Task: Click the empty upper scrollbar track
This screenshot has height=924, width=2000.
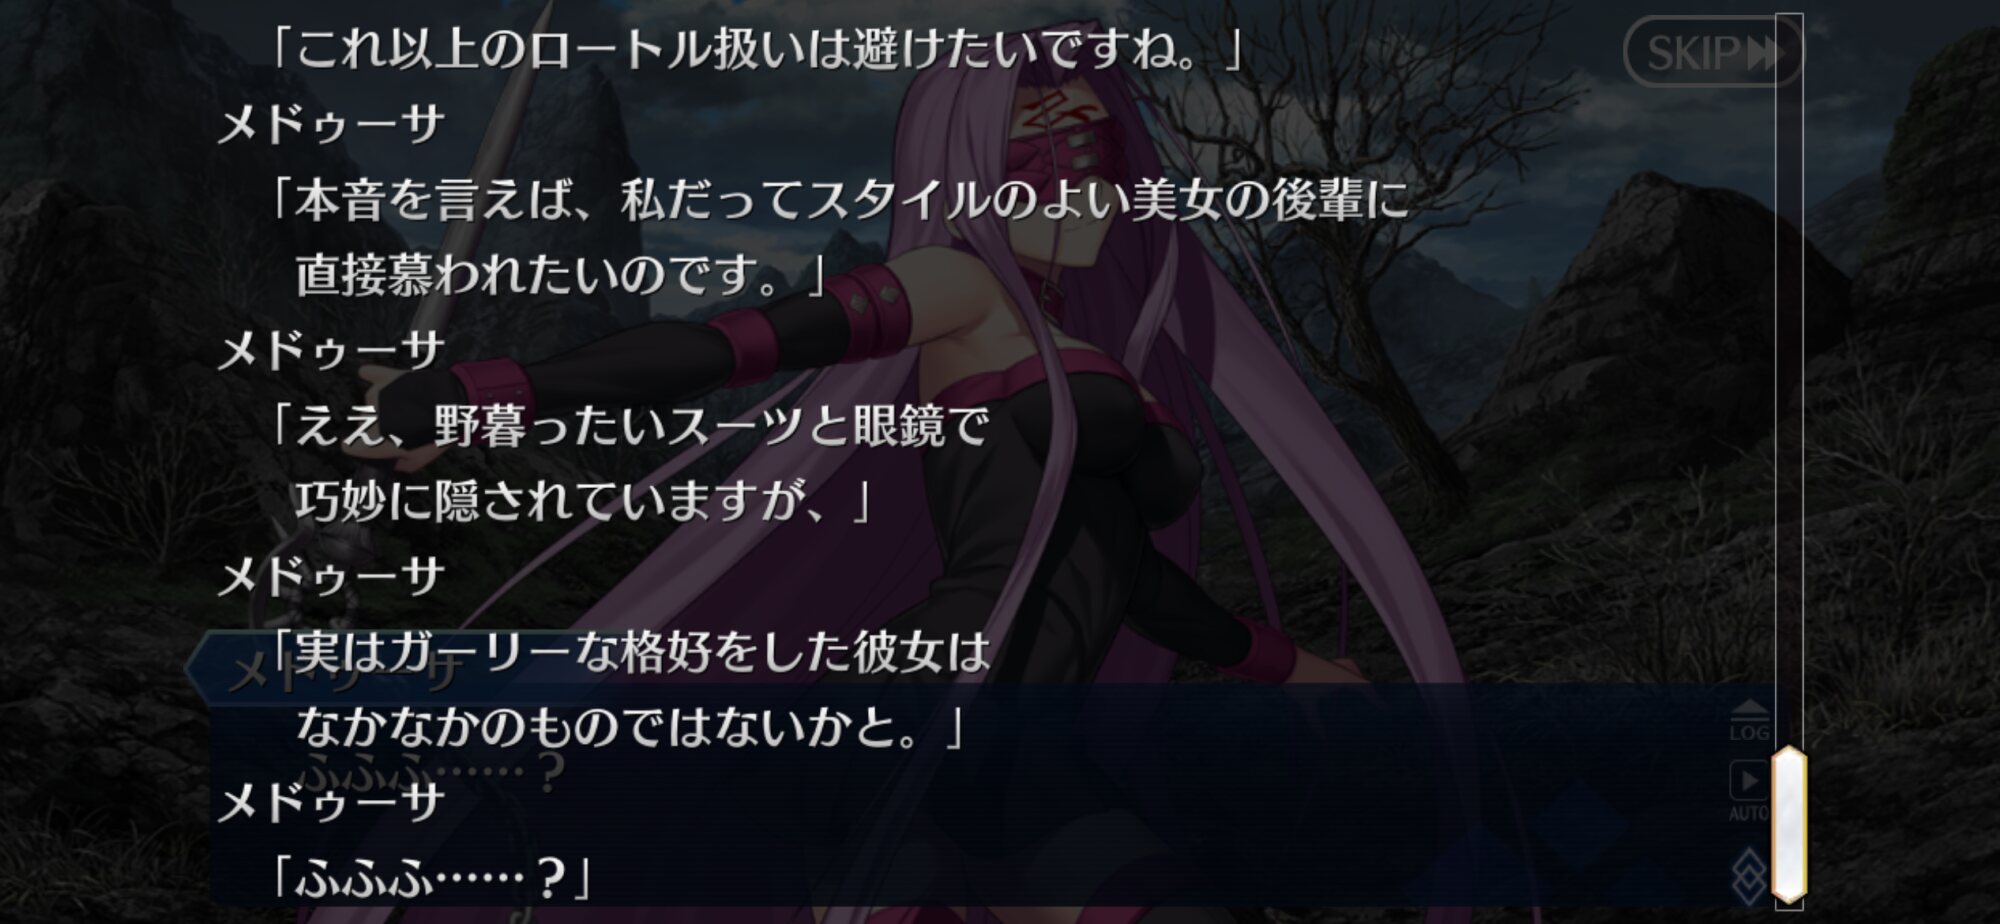Action: 1789,380
